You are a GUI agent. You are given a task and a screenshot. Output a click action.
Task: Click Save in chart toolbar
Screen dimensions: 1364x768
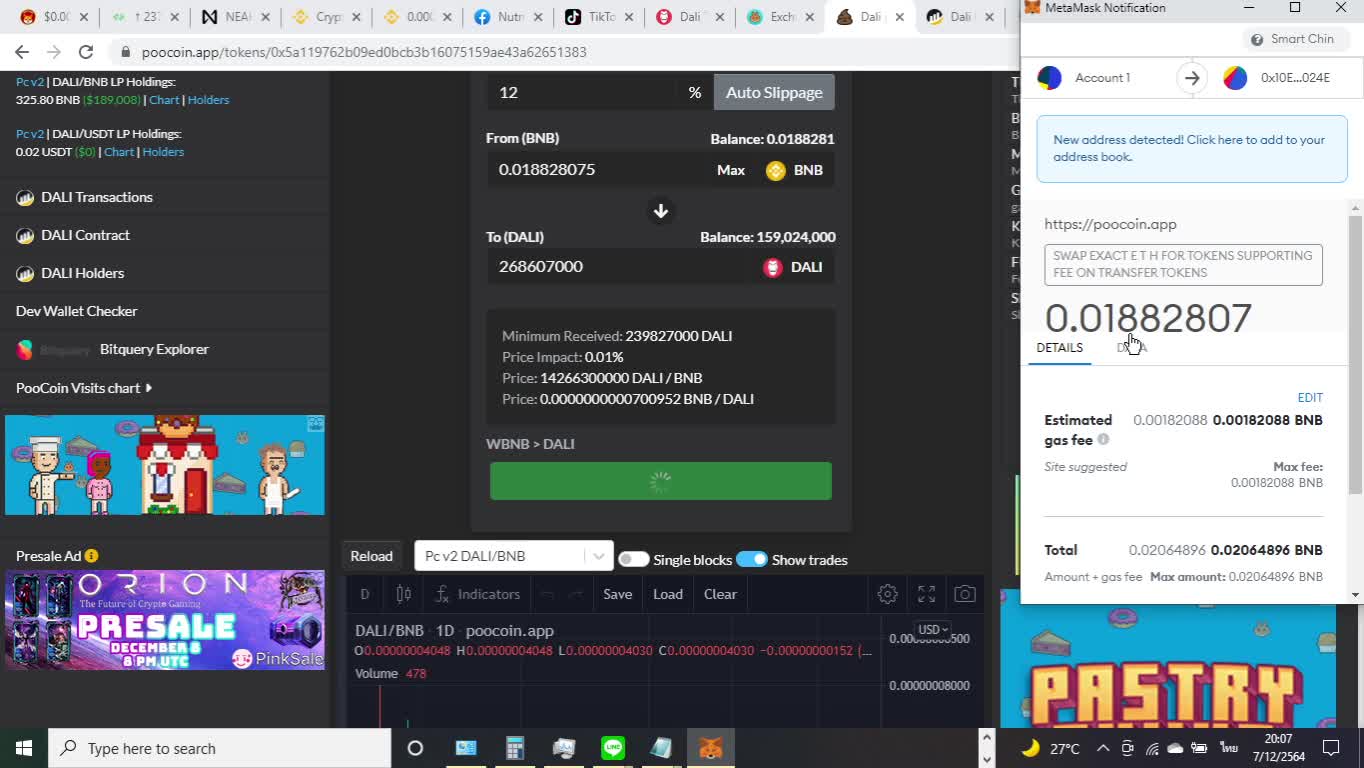[x=617, y=594]
